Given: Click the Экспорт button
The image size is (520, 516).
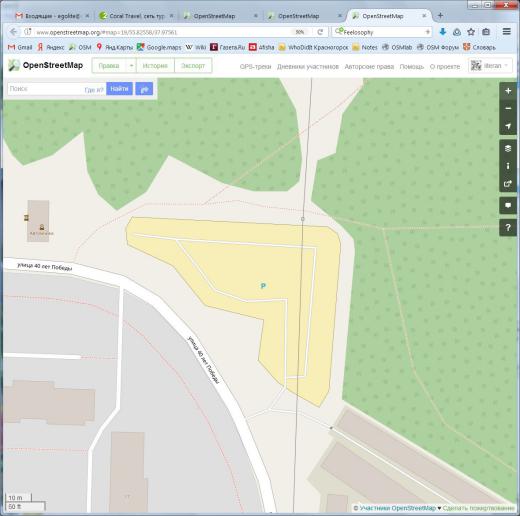Looking at the screenshot, I should [193, 66].
